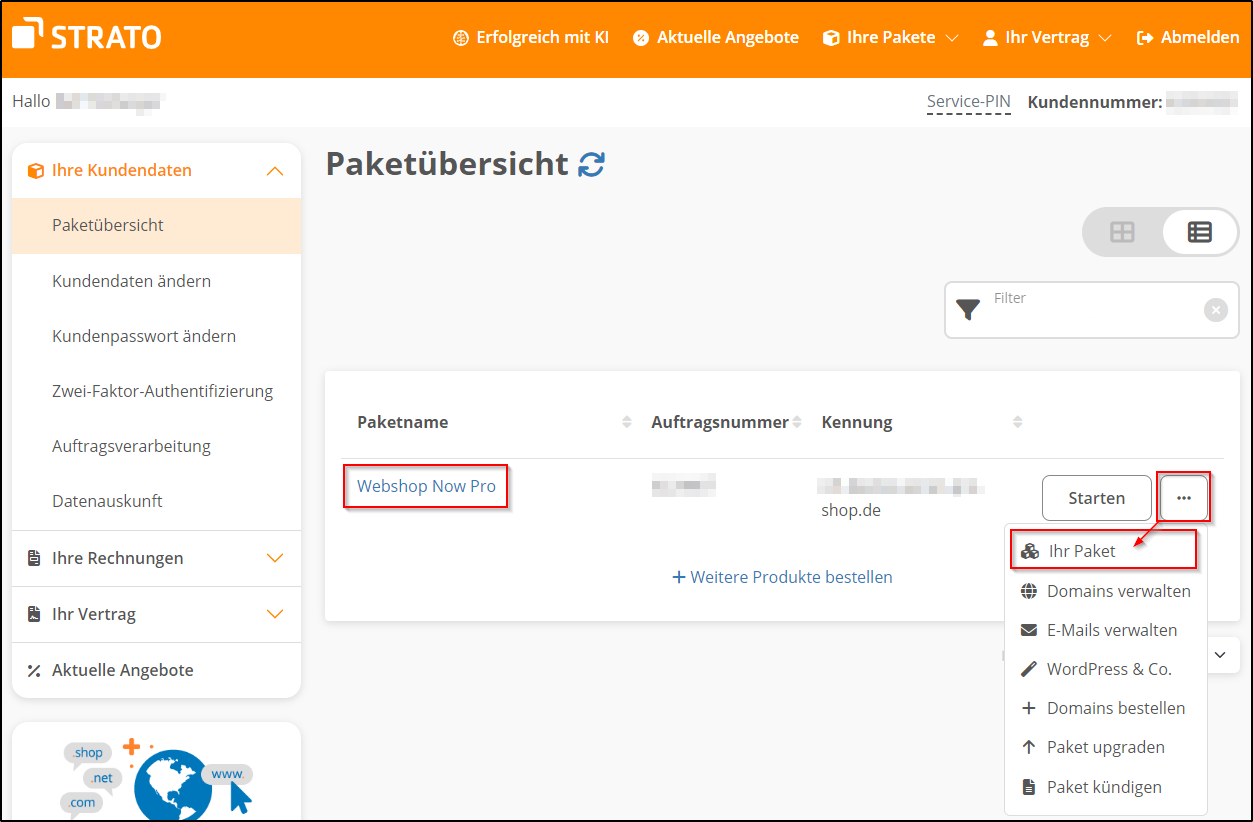Viewport: 1253px width, 822px height.
Task: Select Ihr Paket from the context menu
Action: [1083, 549]
